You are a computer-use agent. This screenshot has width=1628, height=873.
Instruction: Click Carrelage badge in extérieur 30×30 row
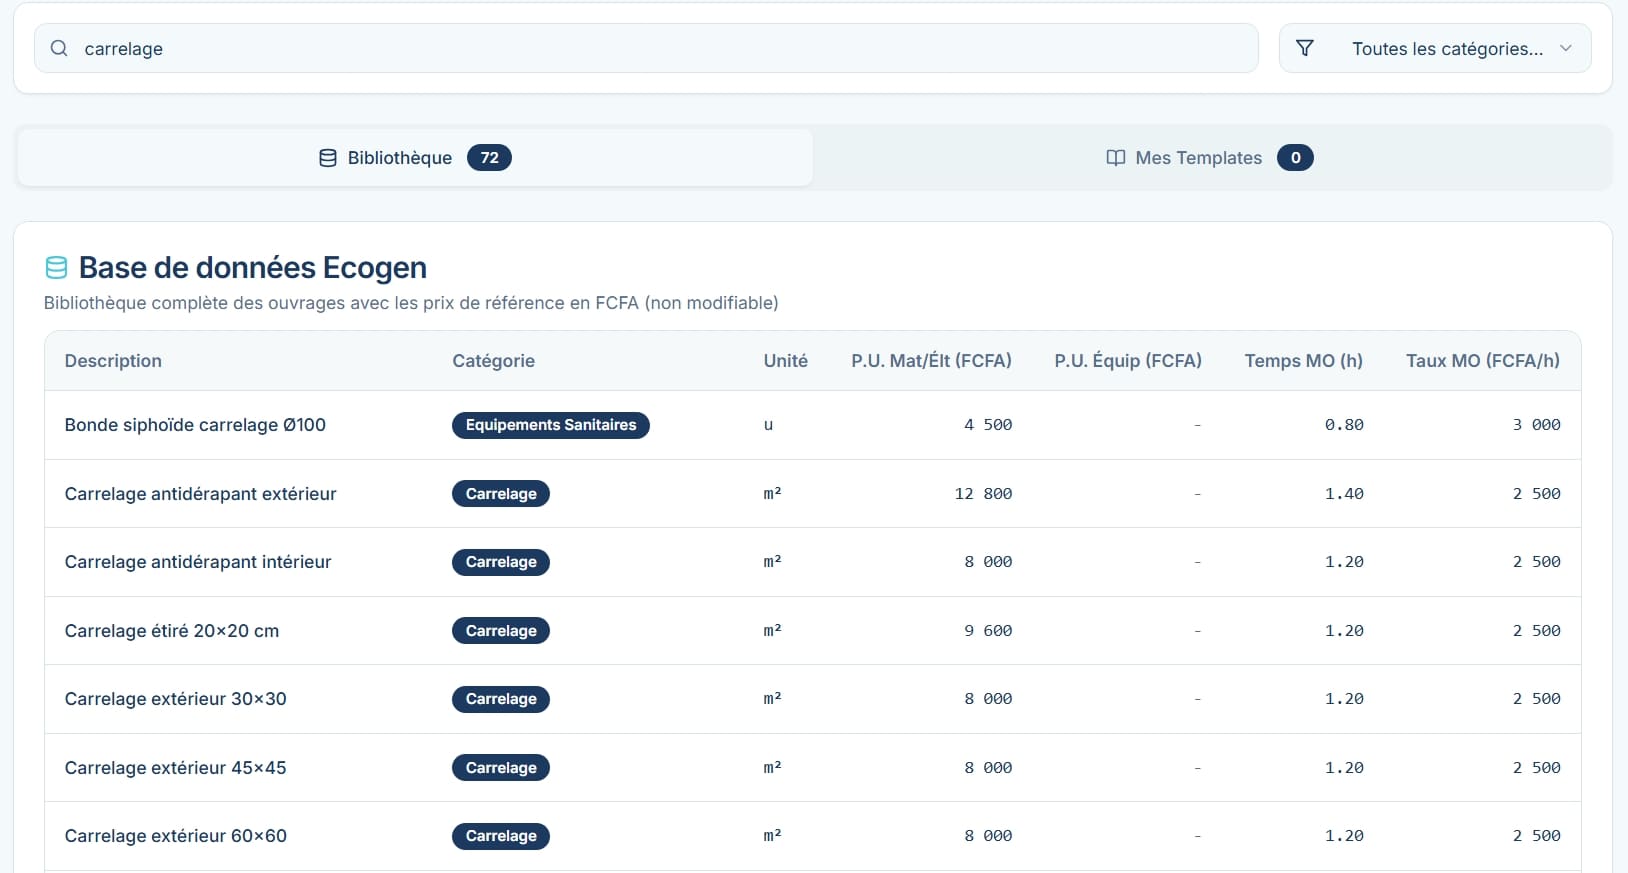(x=501, y=699)
